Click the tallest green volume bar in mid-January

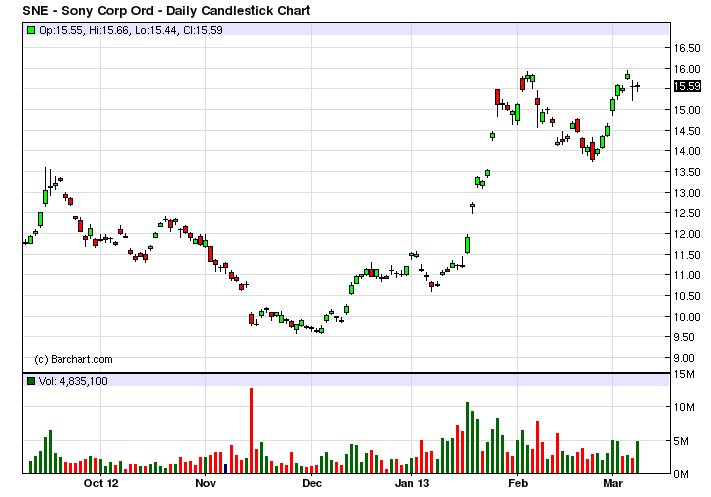[468, 438]
